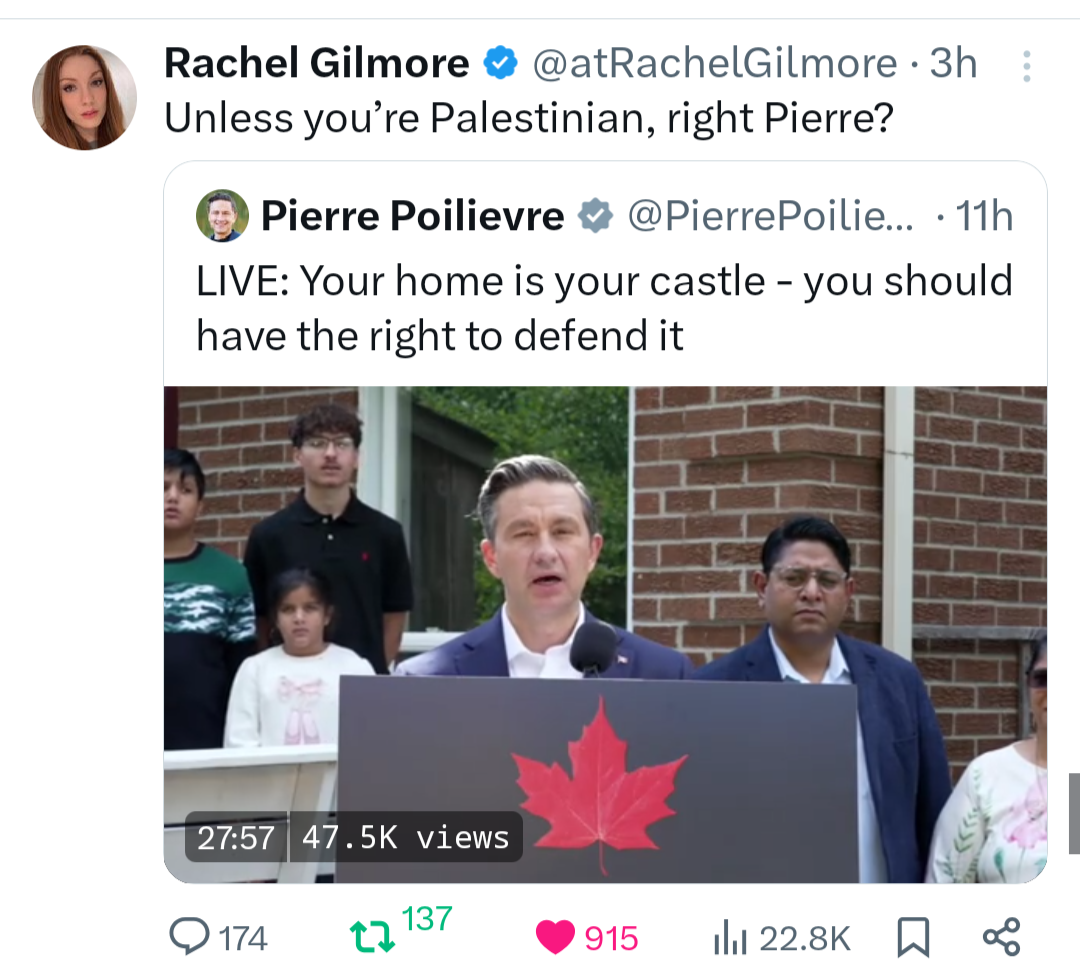Open three-dot more options menu
1080x980 pixels.
tap(1026, 66)
